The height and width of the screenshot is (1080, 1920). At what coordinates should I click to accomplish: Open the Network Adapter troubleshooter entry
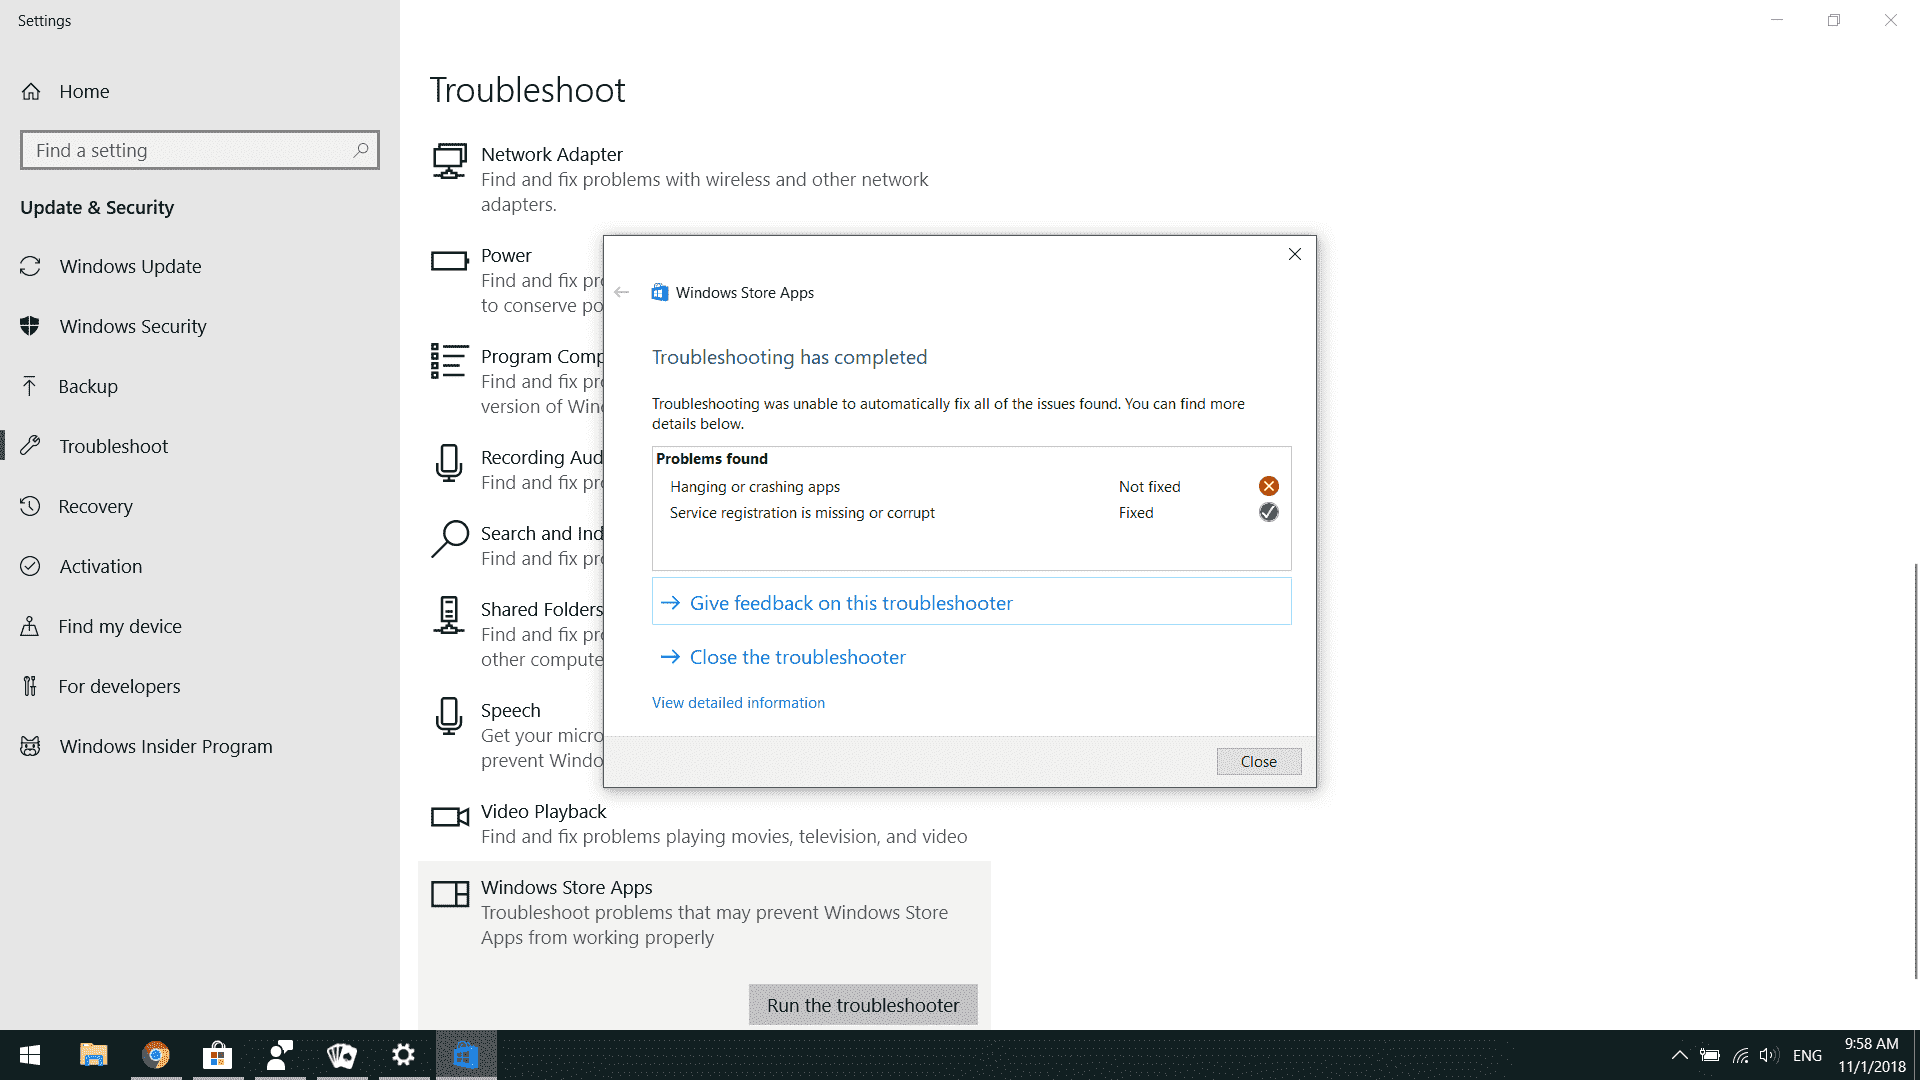point(704,179)
